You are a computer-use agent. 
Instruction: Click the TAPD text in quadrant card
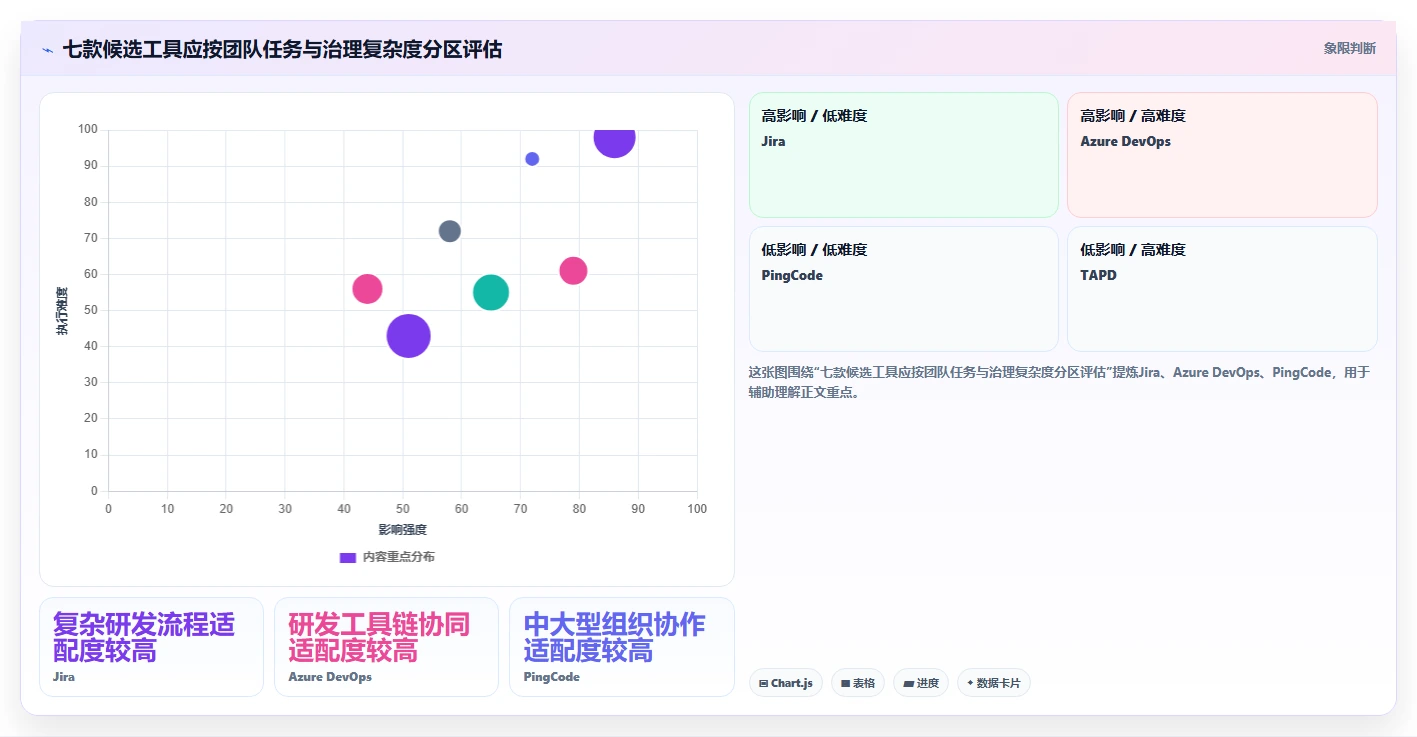click(1098, 275)
